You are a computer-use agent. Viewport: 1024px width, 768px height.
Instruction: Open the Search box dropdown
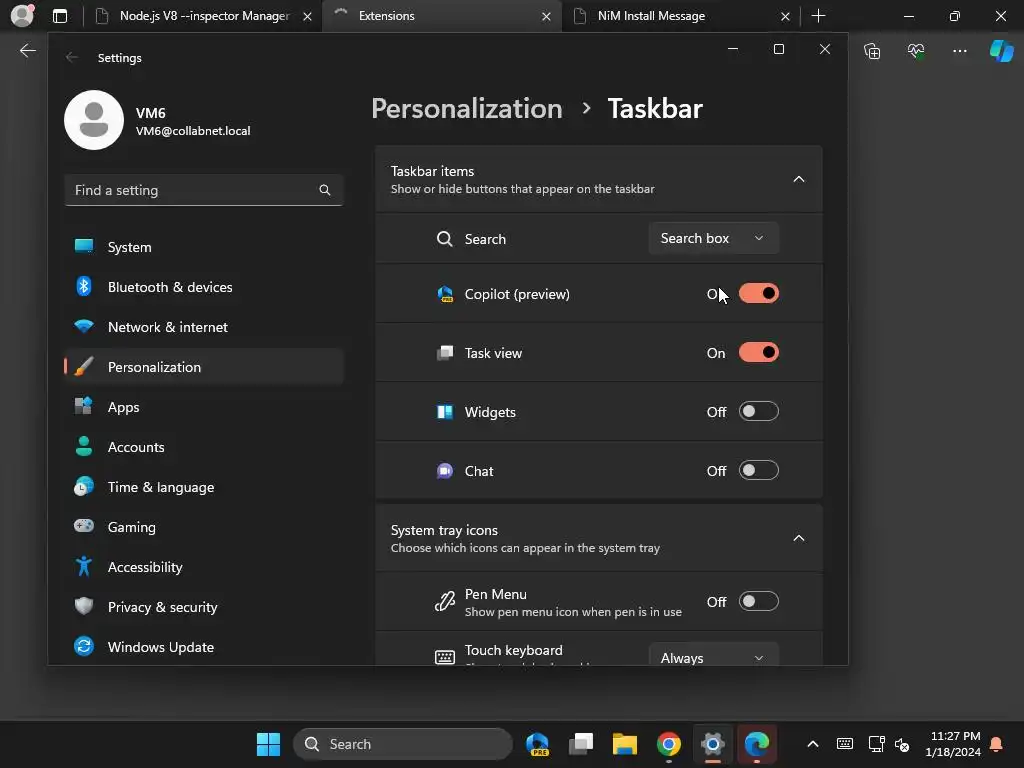[x=713, y=238]
